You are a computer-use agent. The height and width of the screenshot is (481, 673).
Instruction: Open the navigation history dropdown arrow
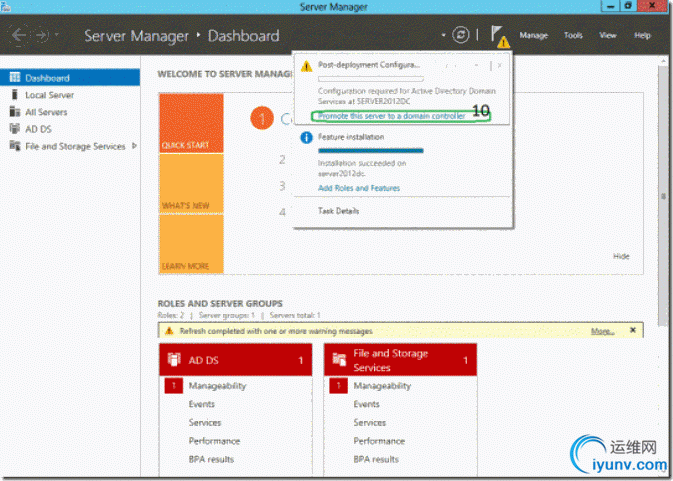click(x=57, y=34)
